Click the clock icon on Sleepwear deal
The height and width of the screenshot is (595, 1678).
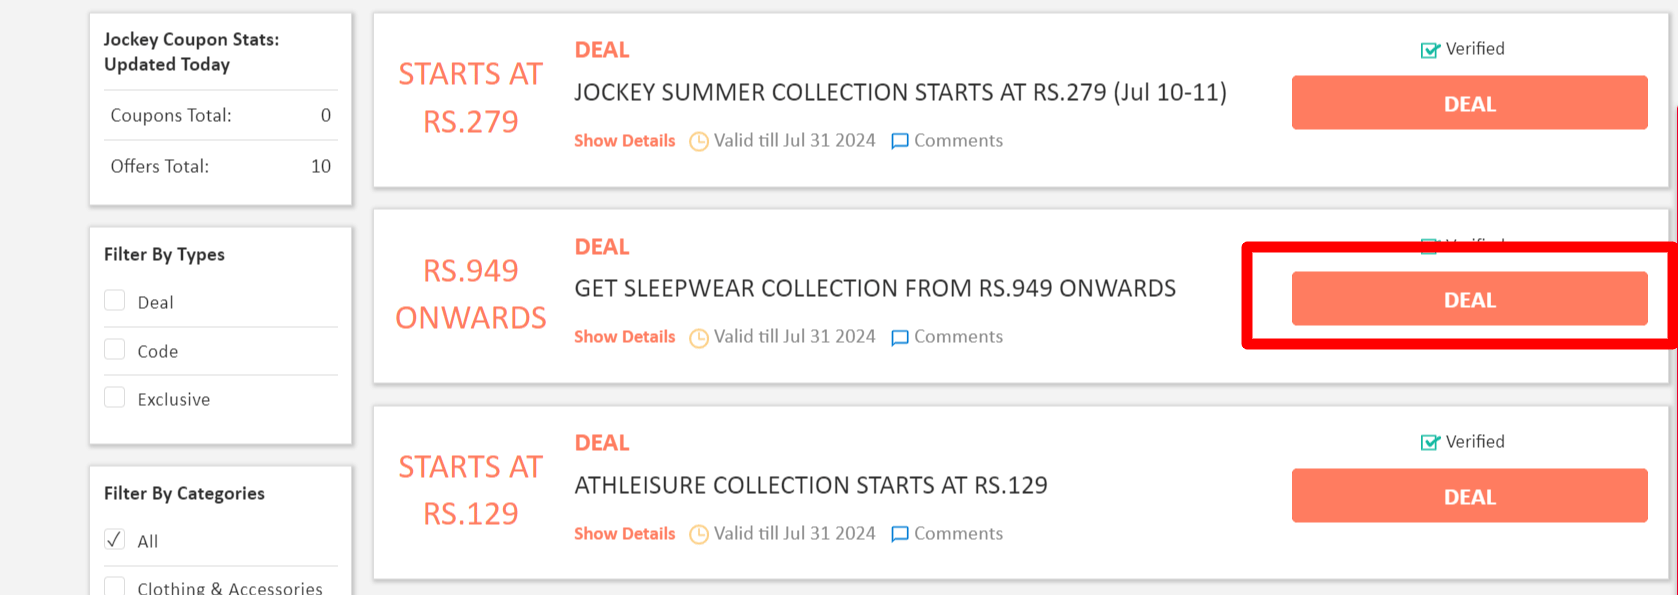pos(699,338)
